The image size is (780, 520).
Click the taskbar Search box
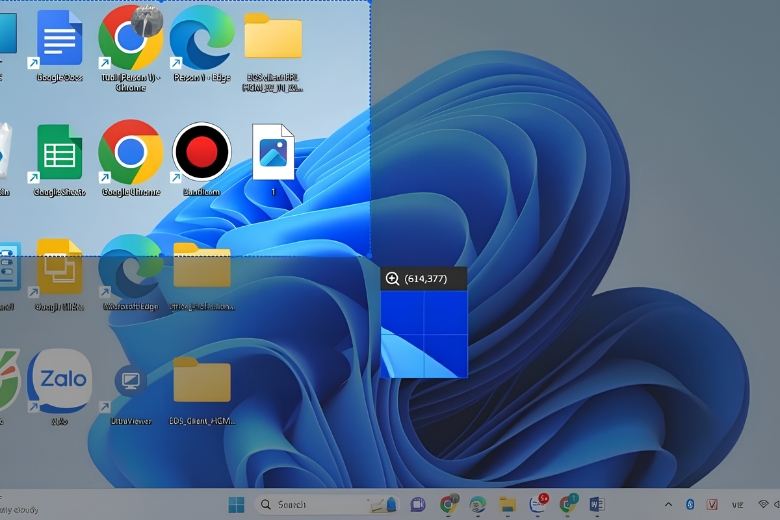326,505
